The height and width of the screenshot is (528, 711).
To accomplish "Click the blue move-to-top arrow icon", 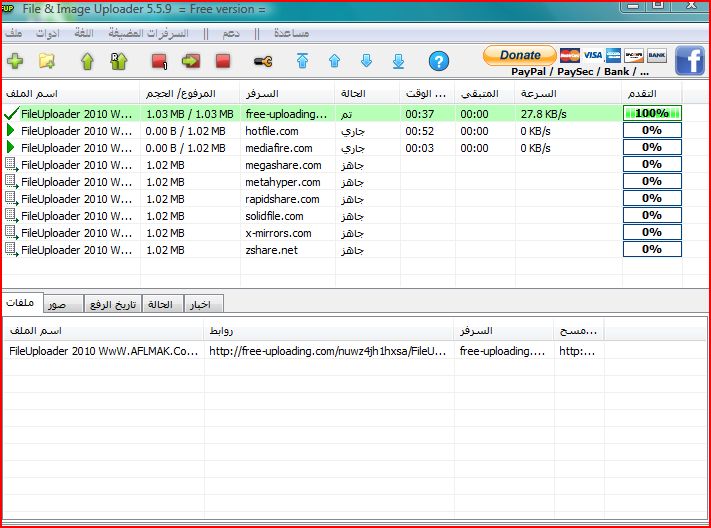I will (302, 61).
